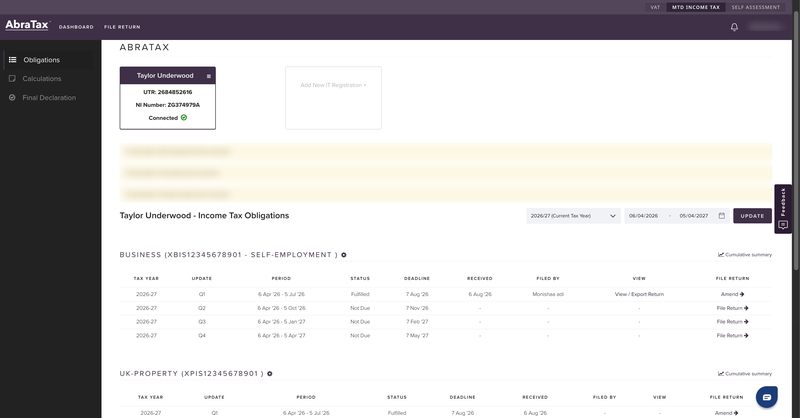Click the Business self-employment settings gear
800x418 pixels.
(344, 255)
